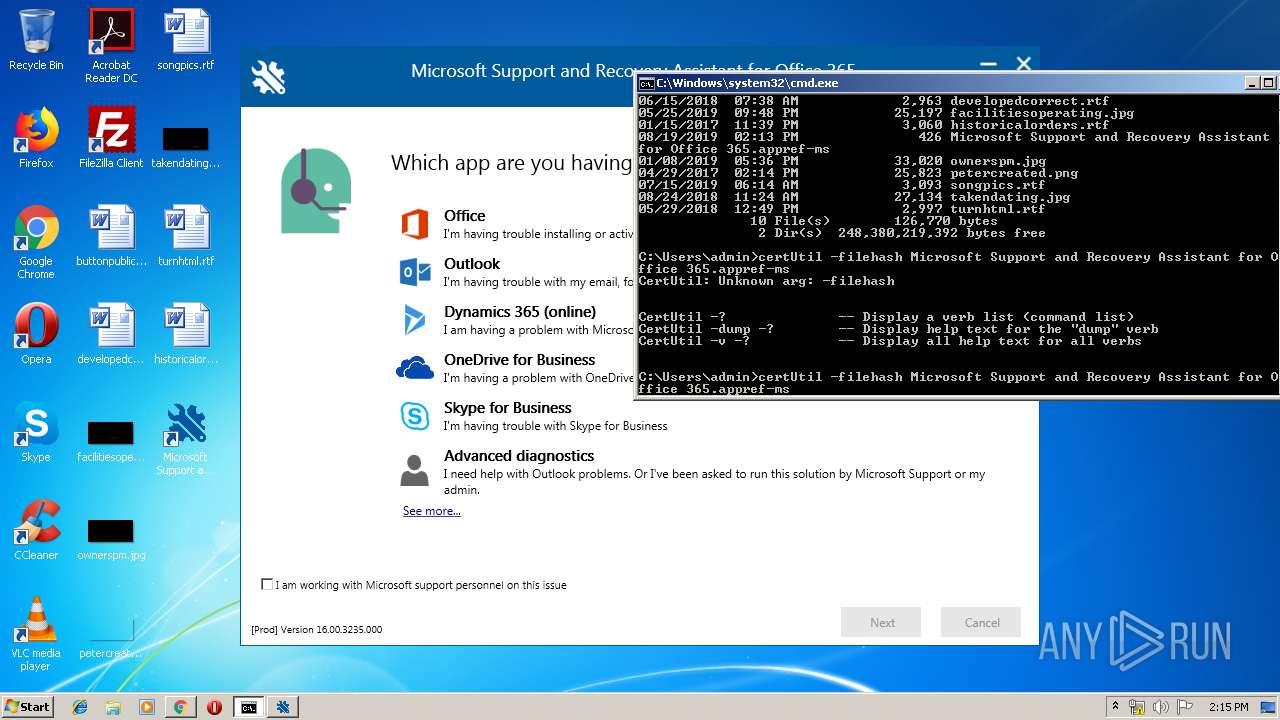Viewport: 1280px width, 720px height.
Task: Select OneDrive for Business label
Action: pos(520,360)
